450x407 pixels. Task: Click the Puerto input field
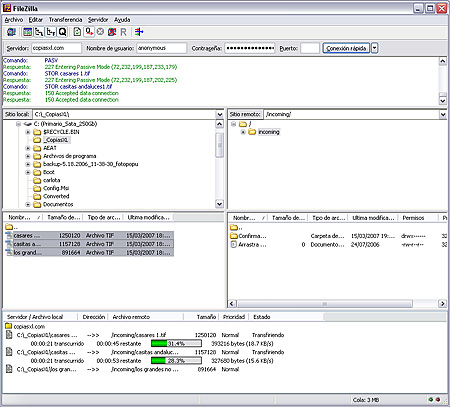[310, 48]
